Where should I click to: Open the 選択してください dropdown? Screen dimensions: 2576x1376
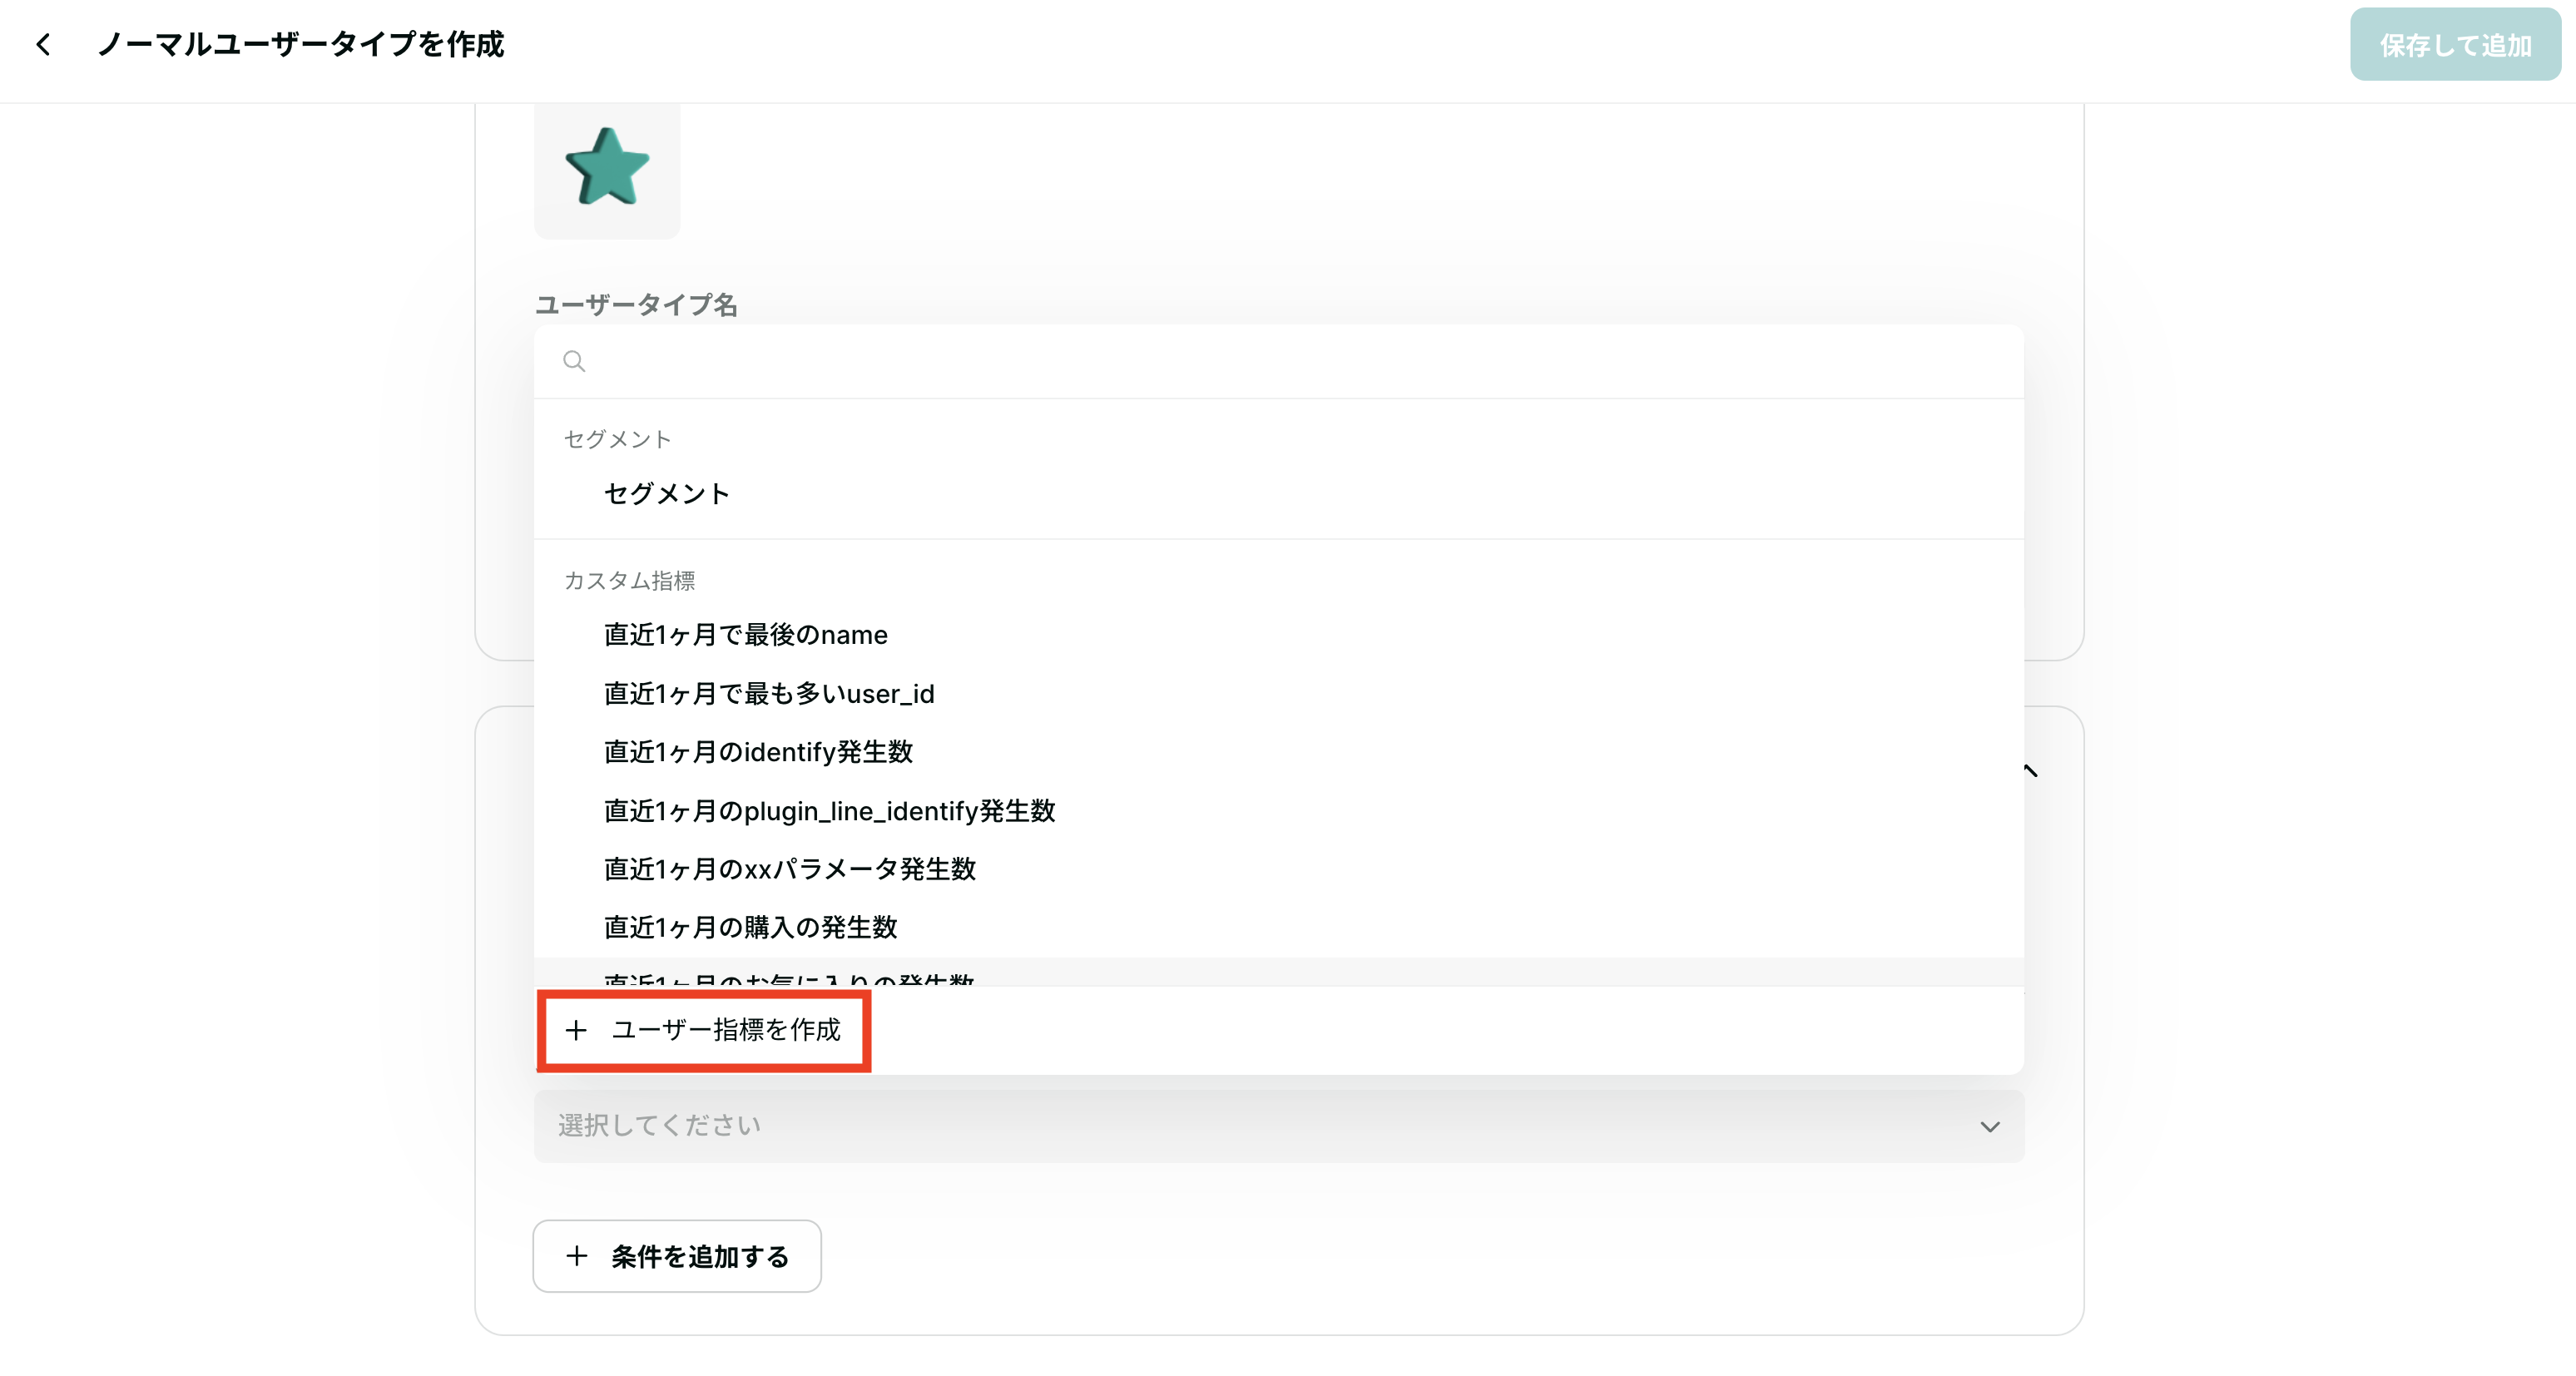(x=1279, y=1126)
